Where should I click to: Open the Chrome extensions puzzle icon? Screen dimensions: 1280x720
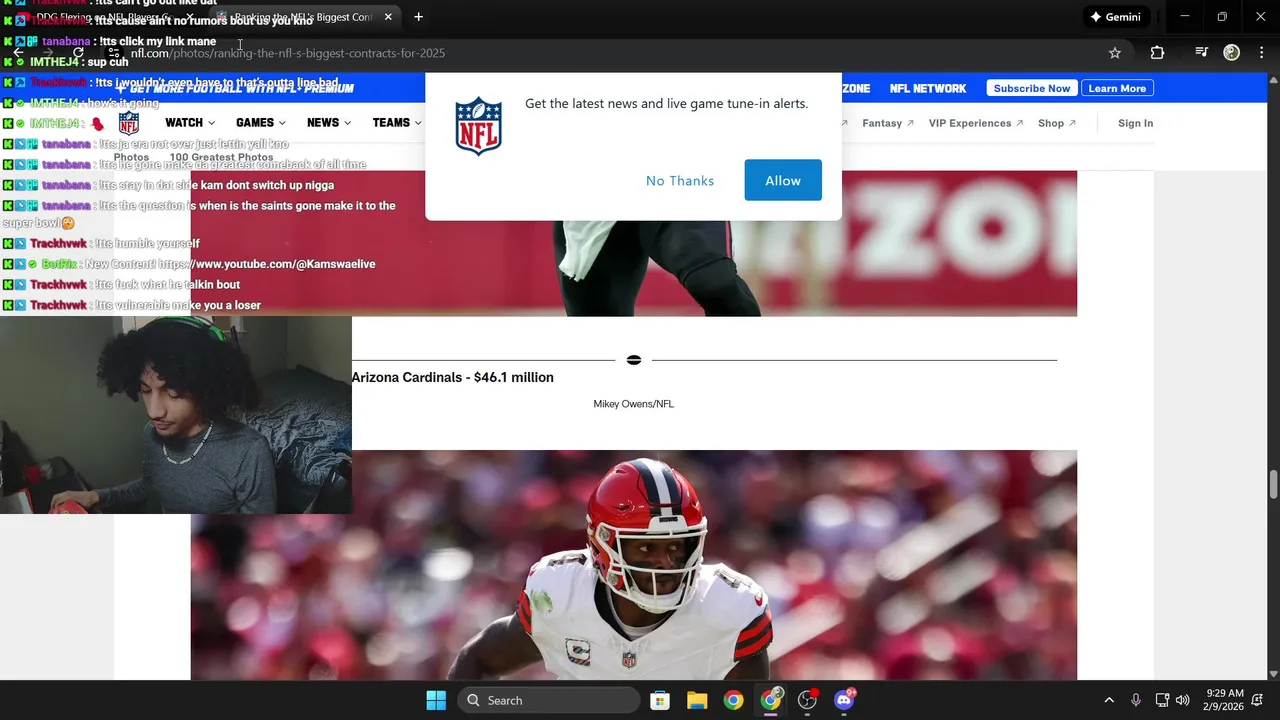(1157, 53)
